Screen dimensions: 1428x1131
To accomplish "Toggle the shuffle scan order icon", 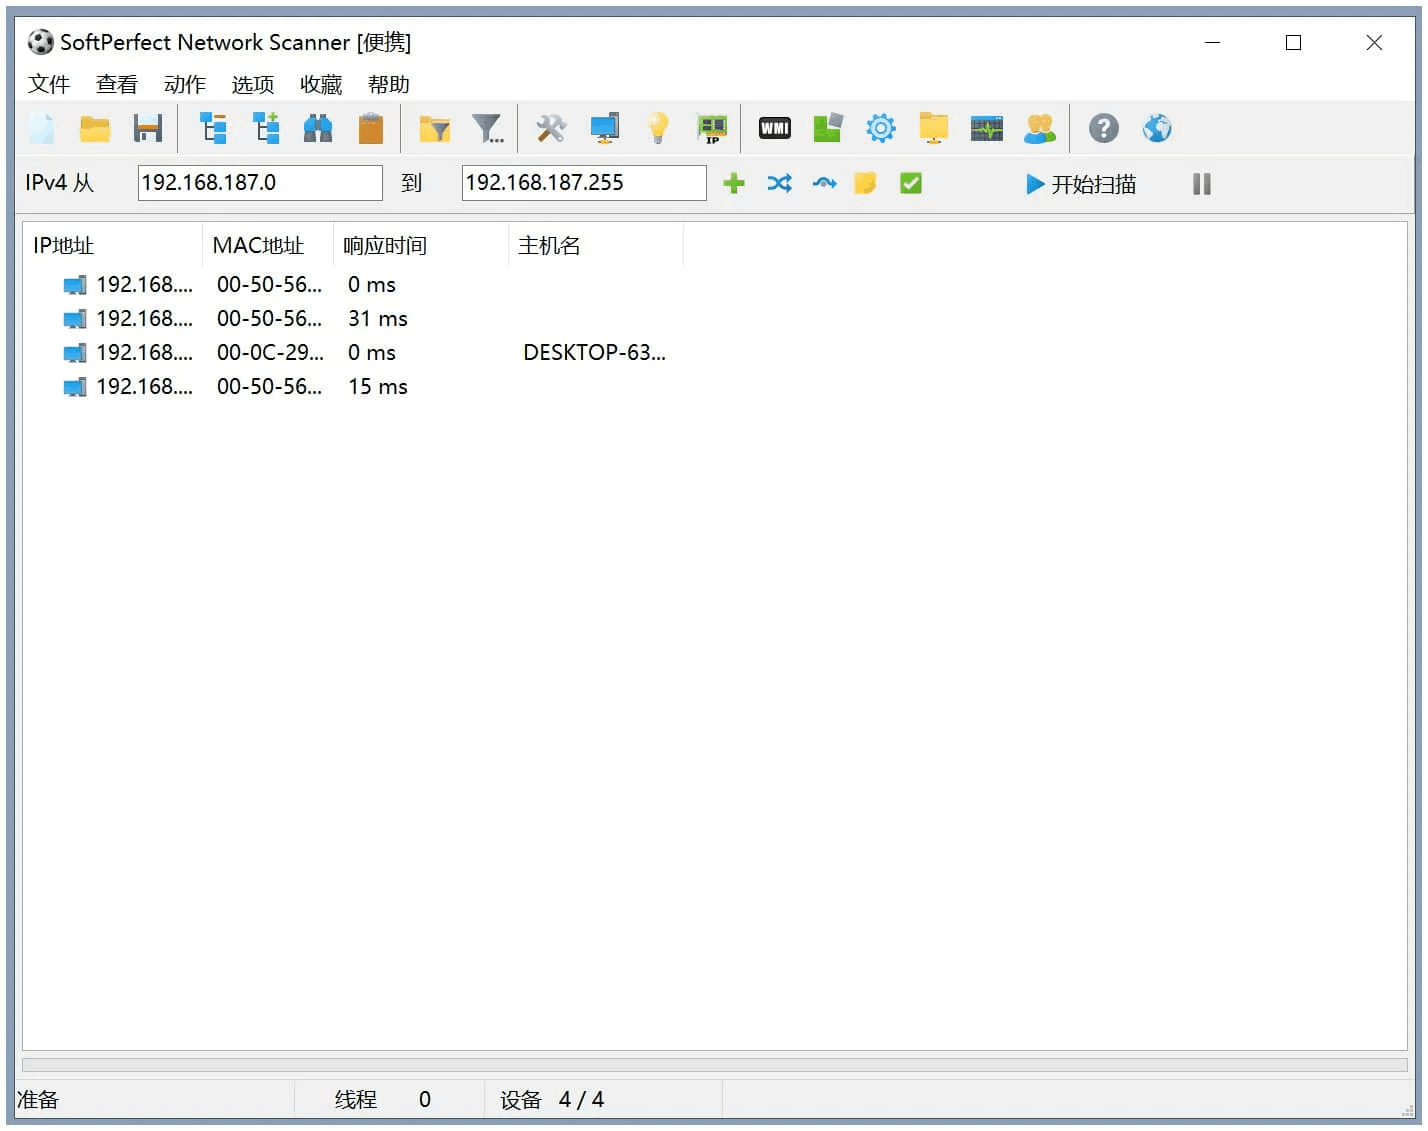I will point(779,183).
